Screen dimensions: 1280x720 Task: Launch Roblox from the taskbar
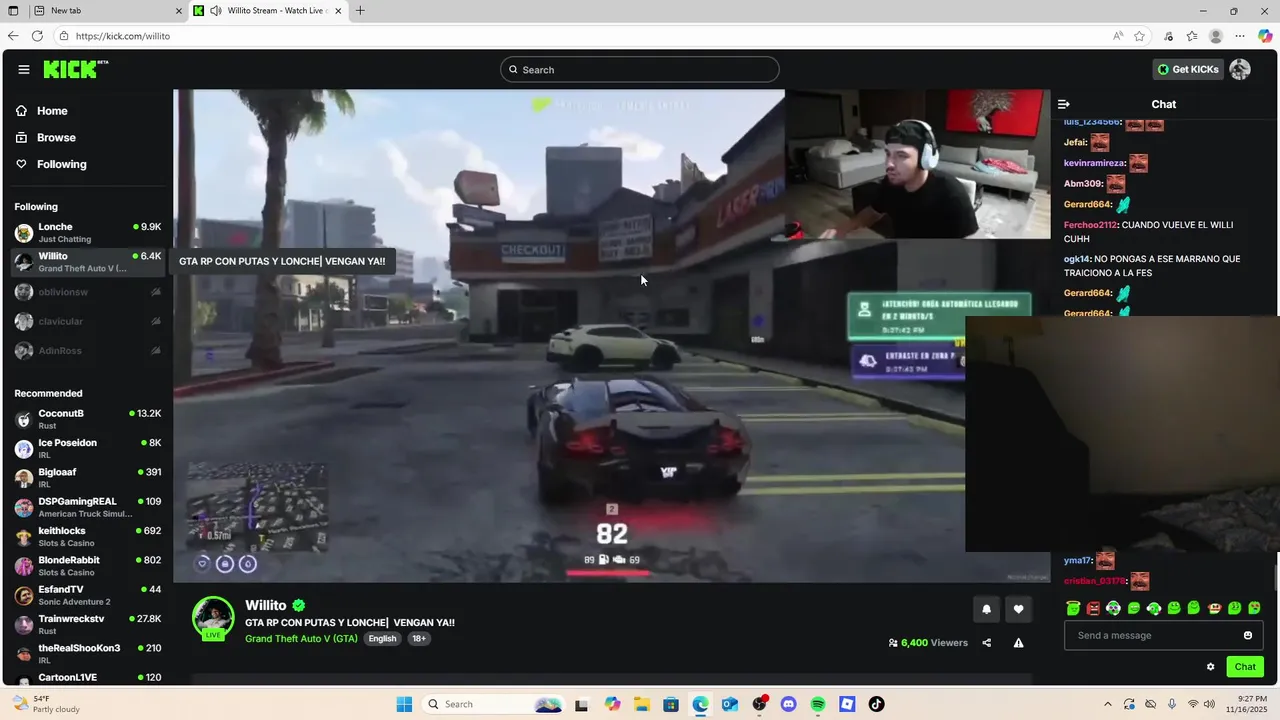[847, 704]
